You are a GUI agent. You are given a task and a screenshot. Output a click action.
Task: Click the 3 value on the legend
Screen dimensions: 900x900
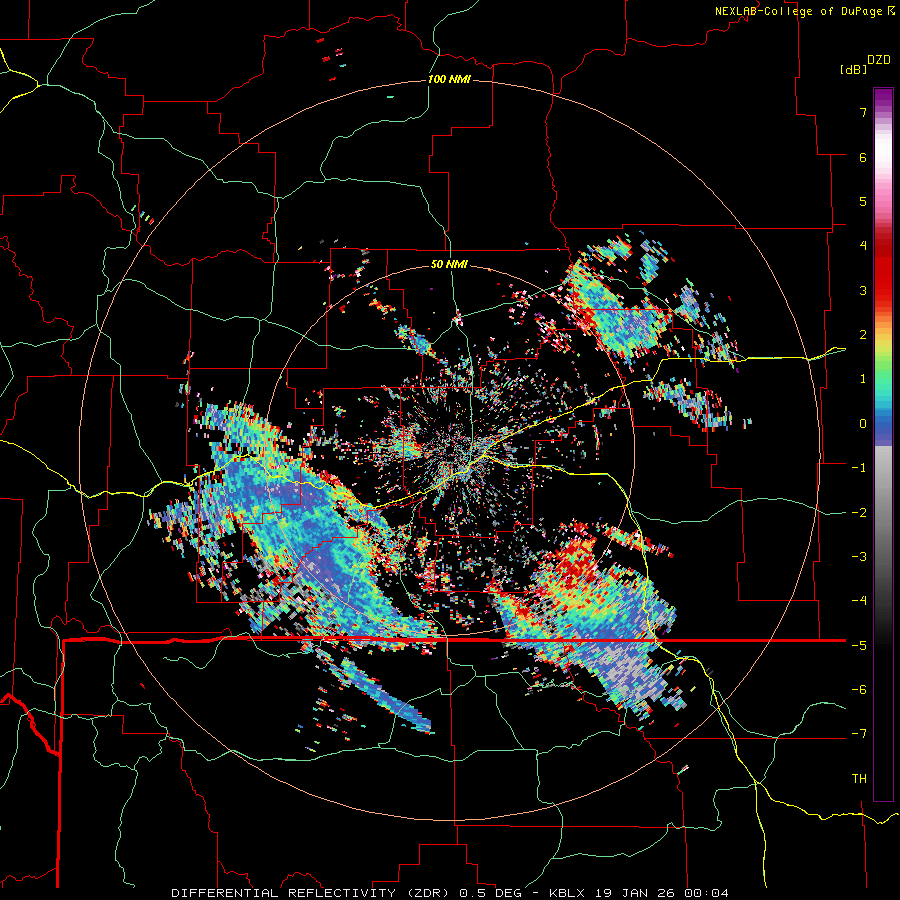[x=863, y=290]
